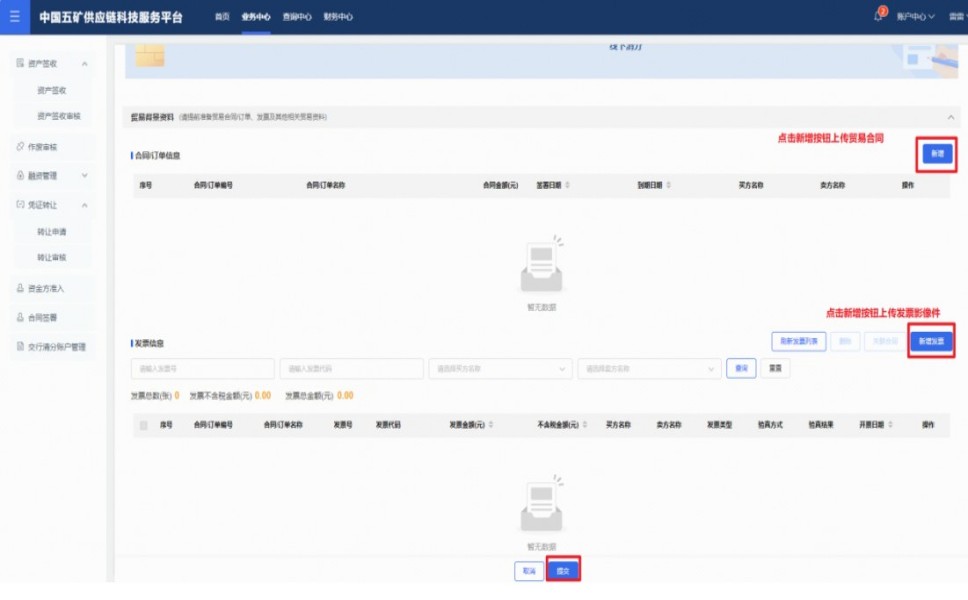This screenshot has height=600, width=968.
Task: Click 新增 to upload trade contract
Action: coord(936,154)
